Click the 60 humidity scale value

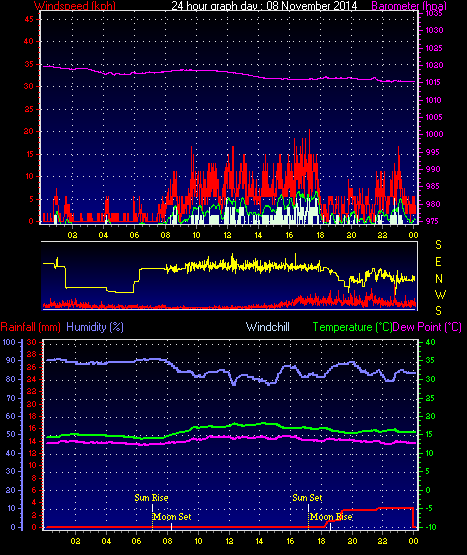[11, 416]
